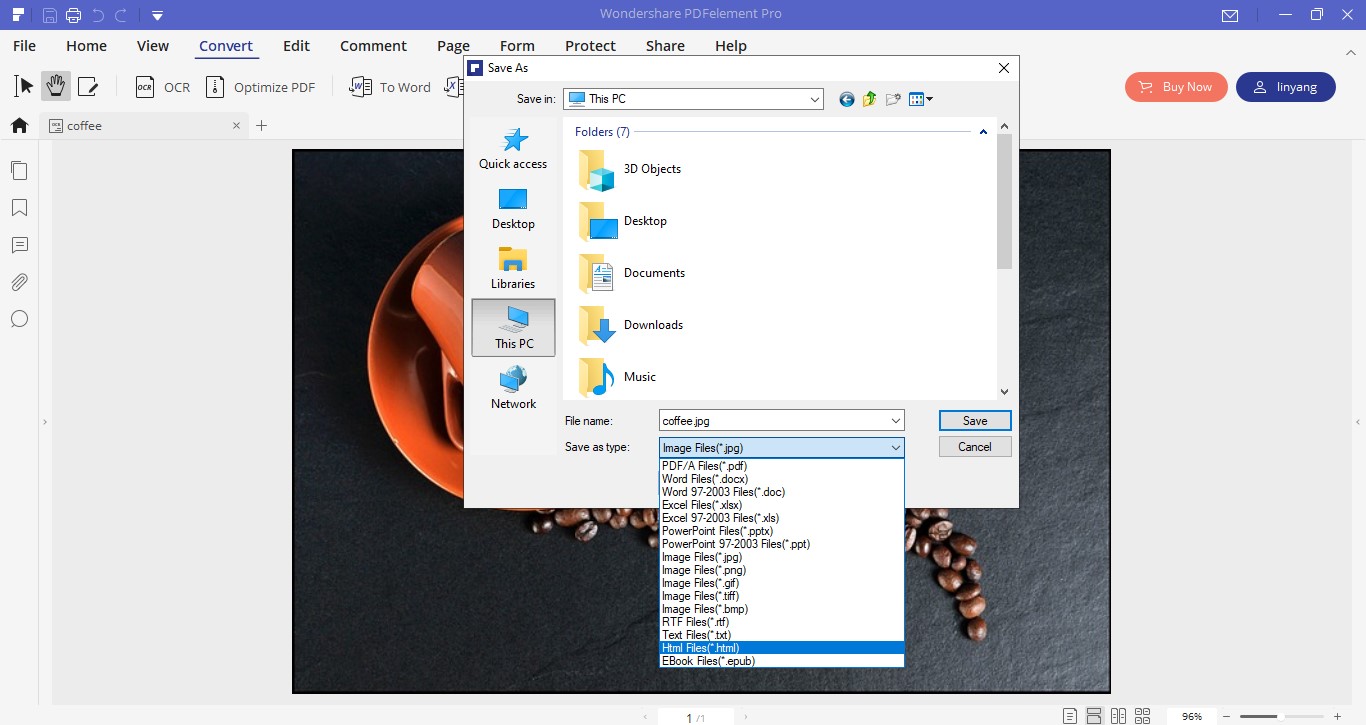The height and width of the screenshot is (725, 1366).
Task: Open the Music folder
Action: [618, 377]
